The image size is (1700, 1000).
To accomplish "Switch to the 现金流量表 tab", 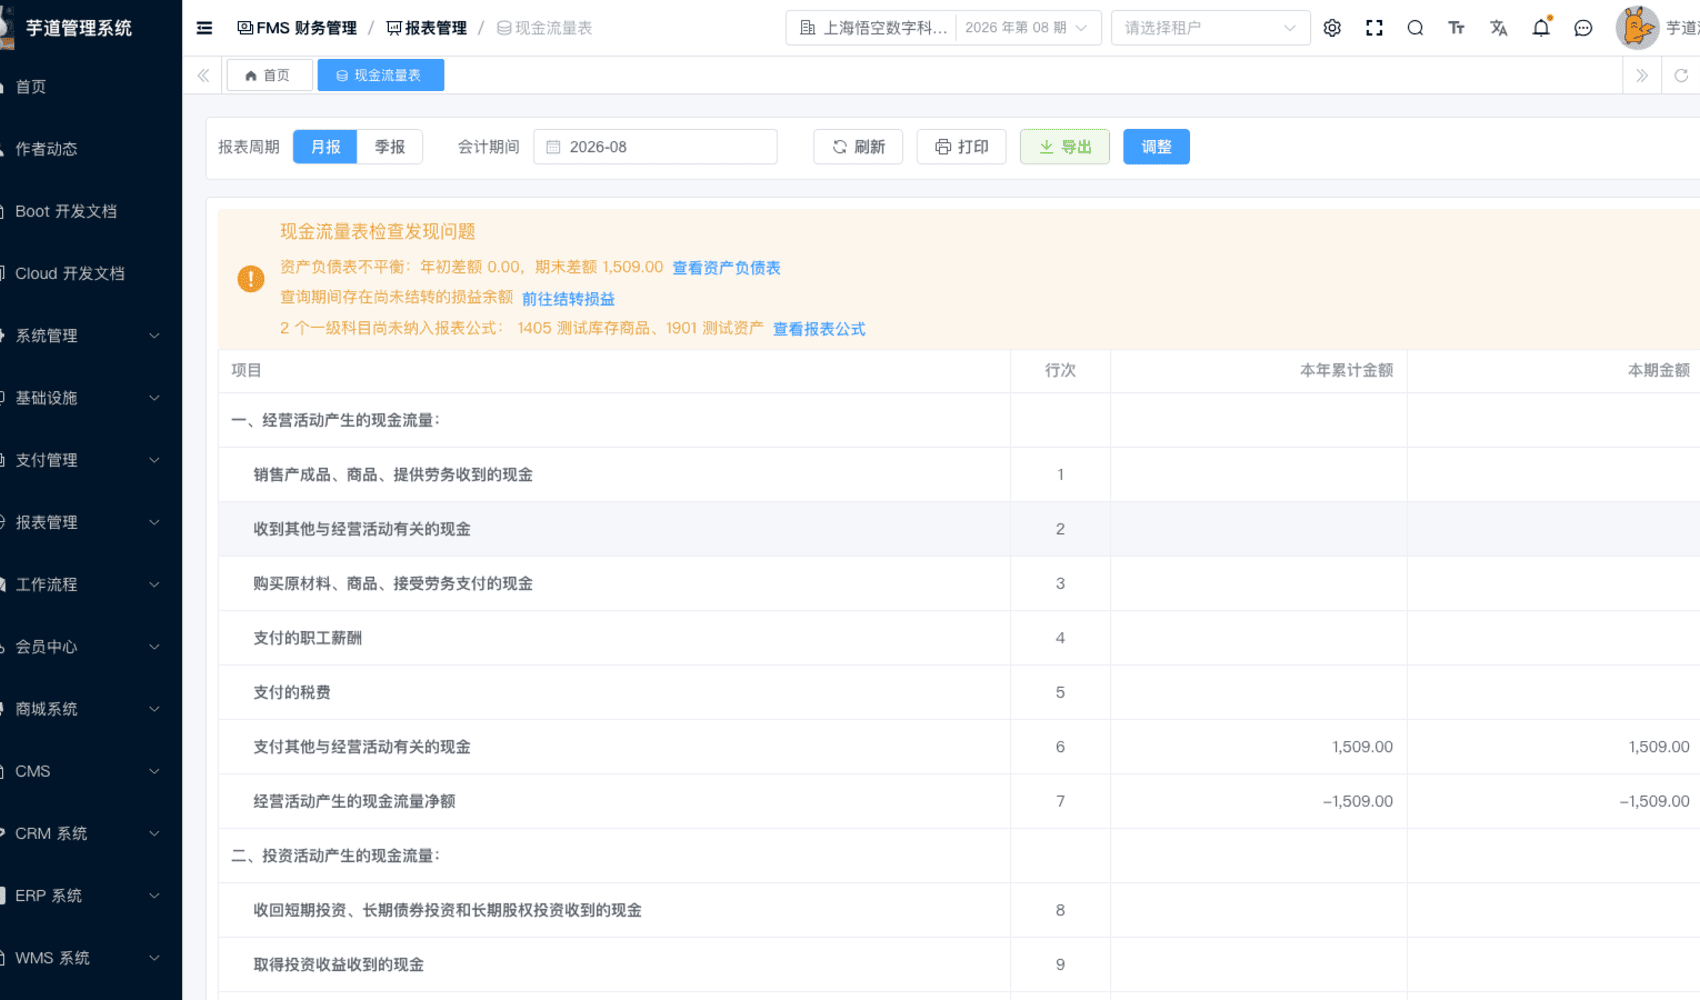I will point(380,75).
